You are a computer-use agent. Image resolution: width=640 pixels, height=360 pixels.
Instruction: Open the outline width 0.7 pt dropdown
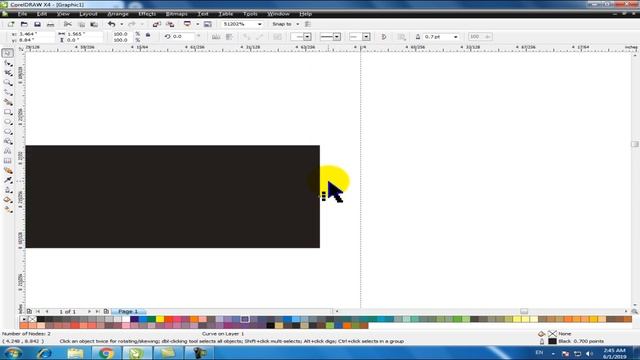click(x=456, y=37)
